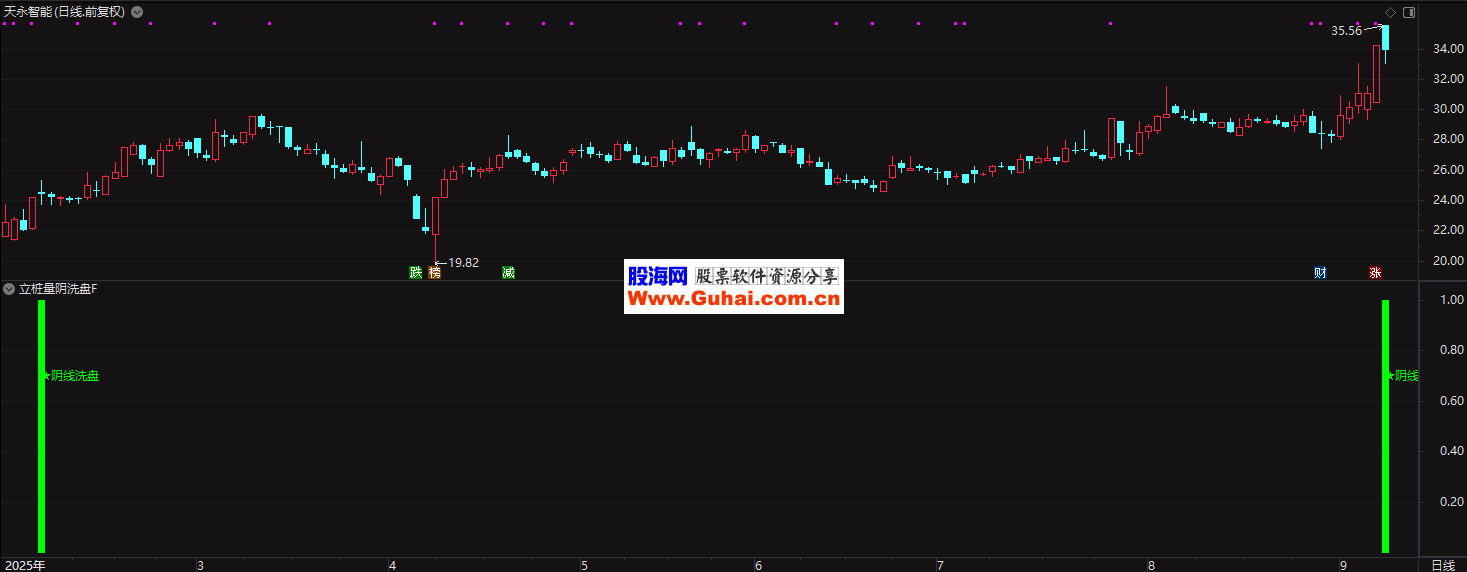
Task: Click the 35.56 high price label
Action: point(1346,31)
